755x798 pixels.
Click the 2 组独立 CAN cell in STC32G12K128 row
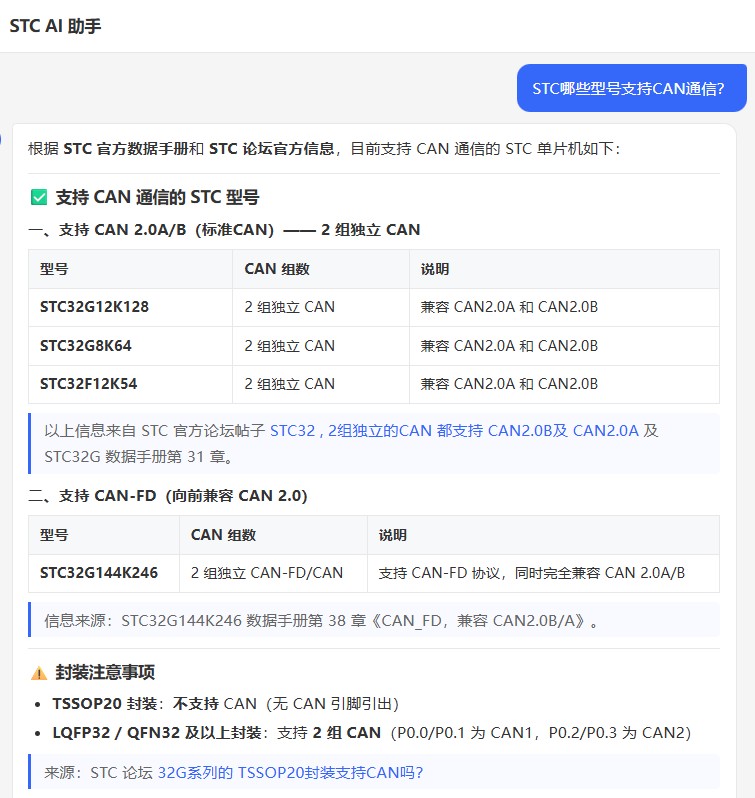click(321, 307)
